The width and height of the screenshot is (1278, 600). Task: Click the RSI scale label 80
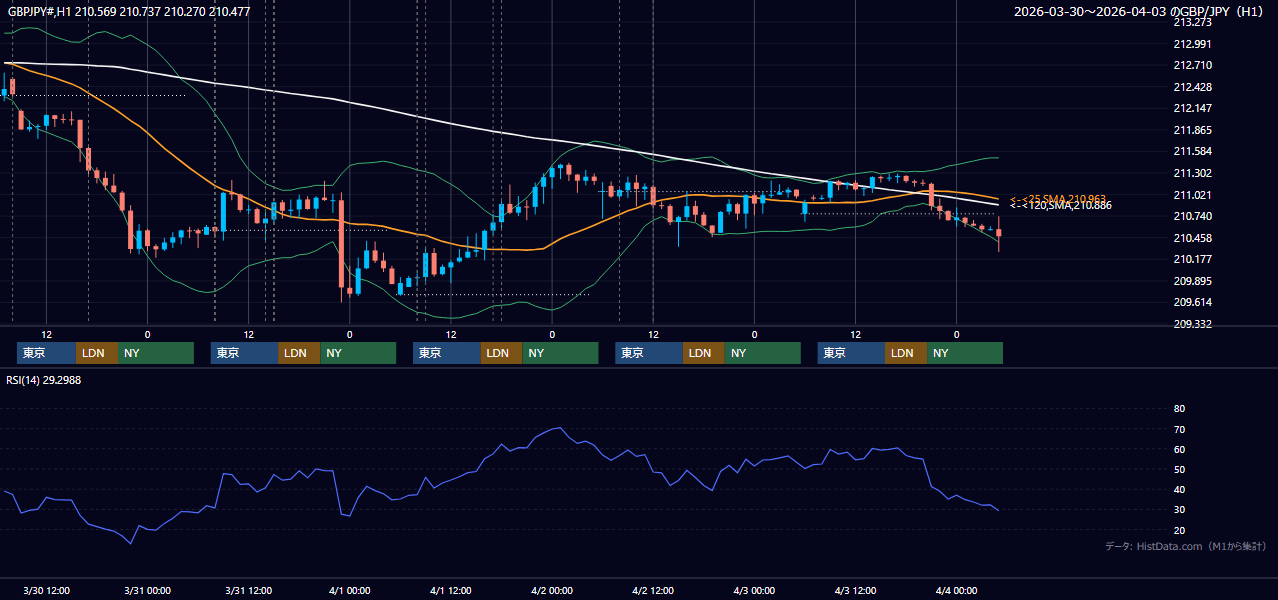(1179, 409)
